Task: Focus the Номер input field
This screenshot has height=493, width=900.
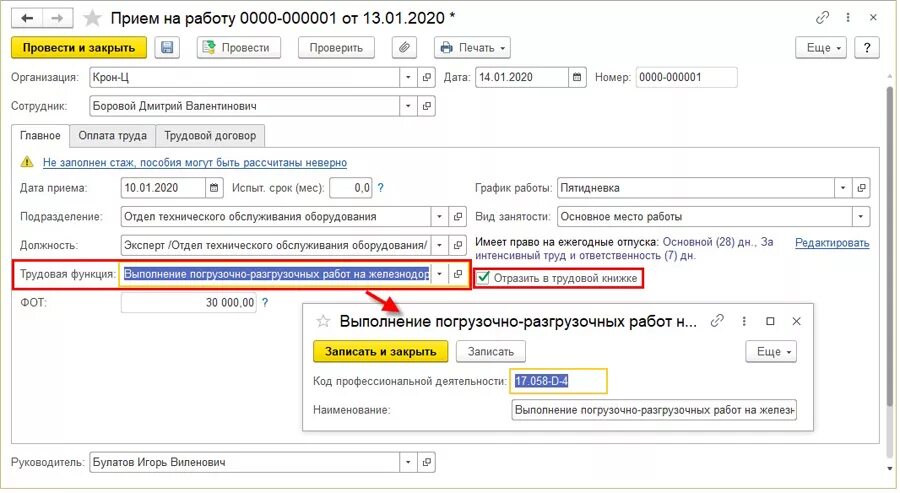Action: tap(686, 77)
